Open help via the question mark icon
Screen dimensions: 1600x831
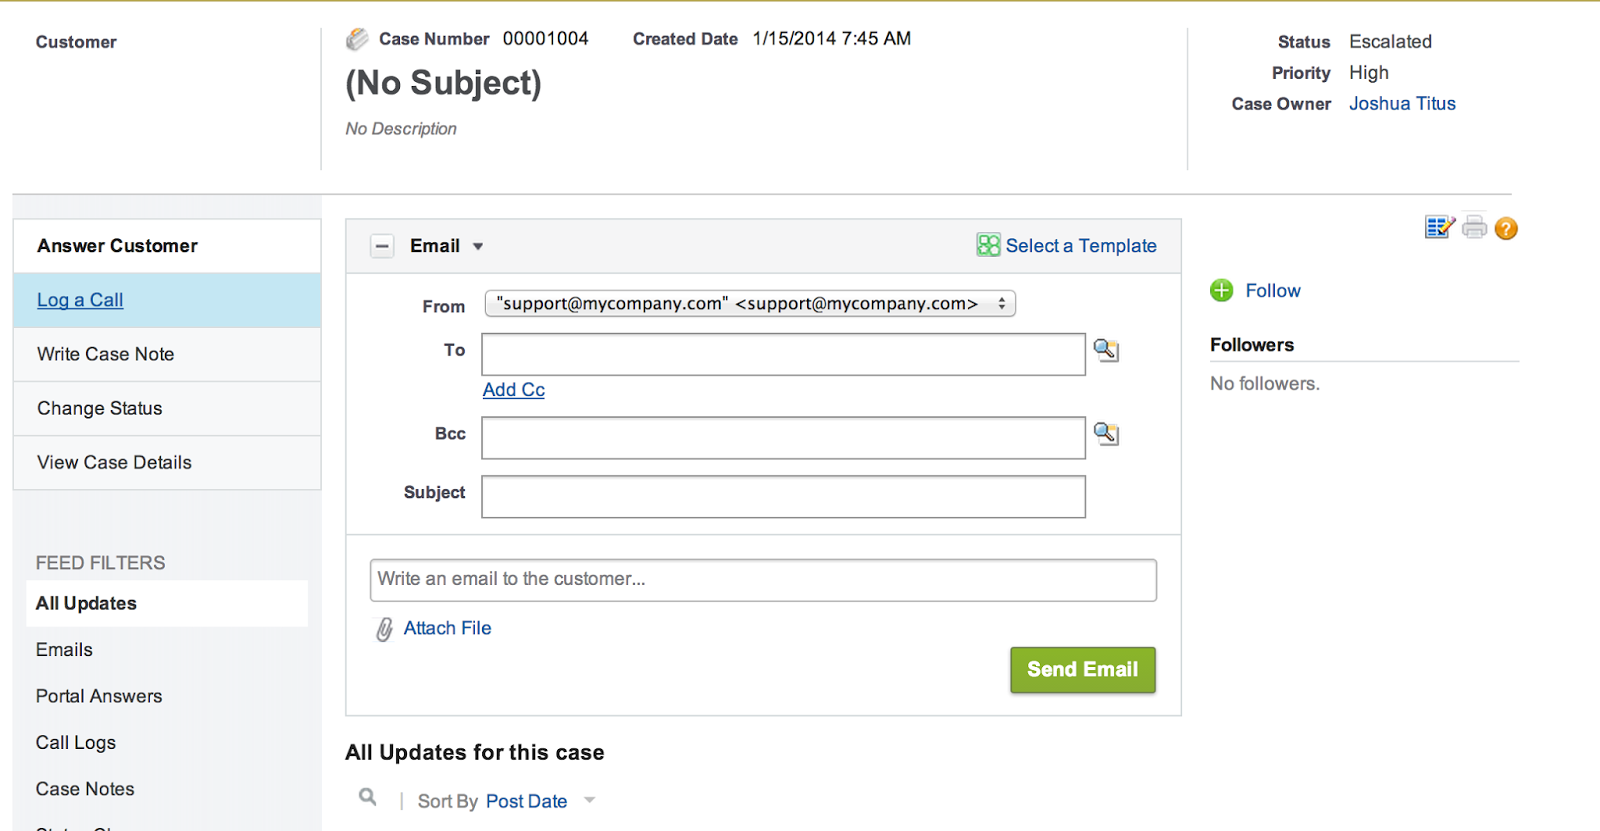pos(1506,229)
